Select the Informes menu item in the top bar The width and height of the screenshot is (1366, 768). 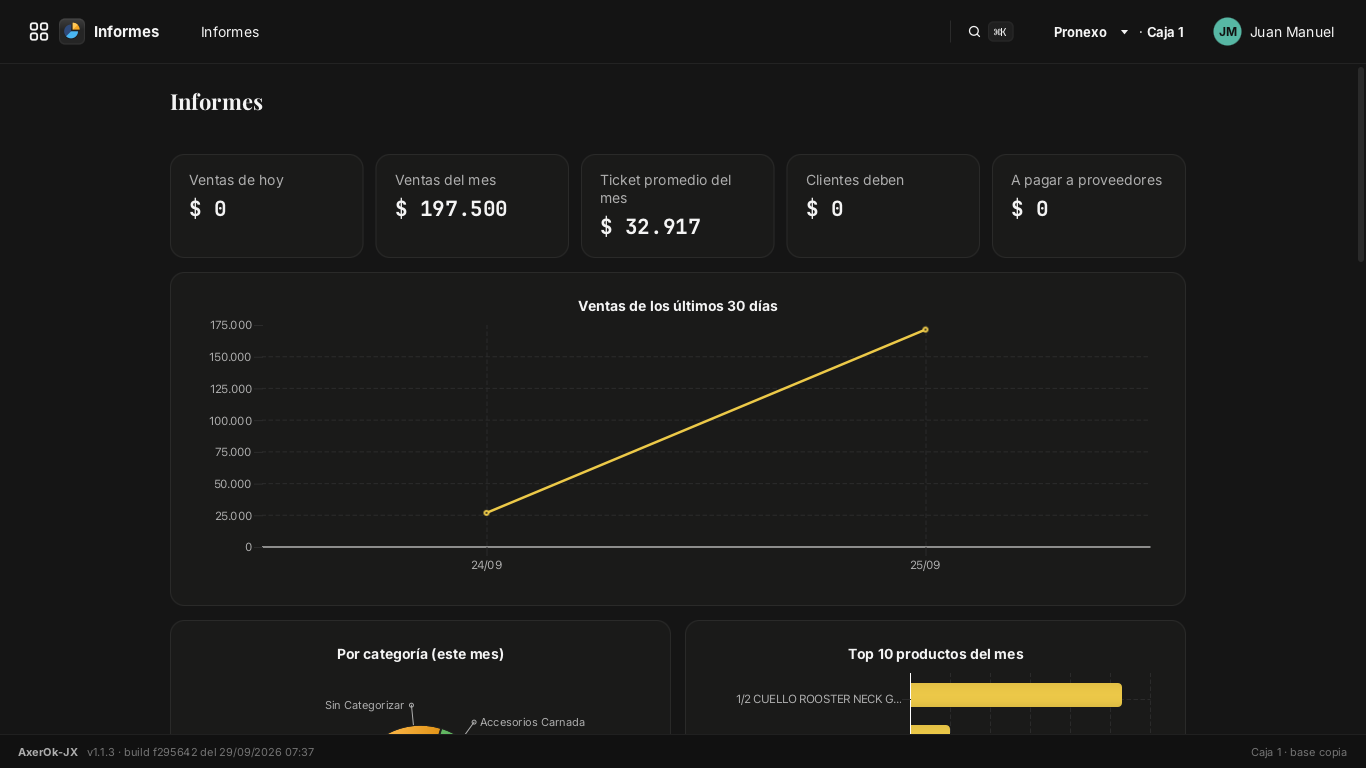pos(230,32)
